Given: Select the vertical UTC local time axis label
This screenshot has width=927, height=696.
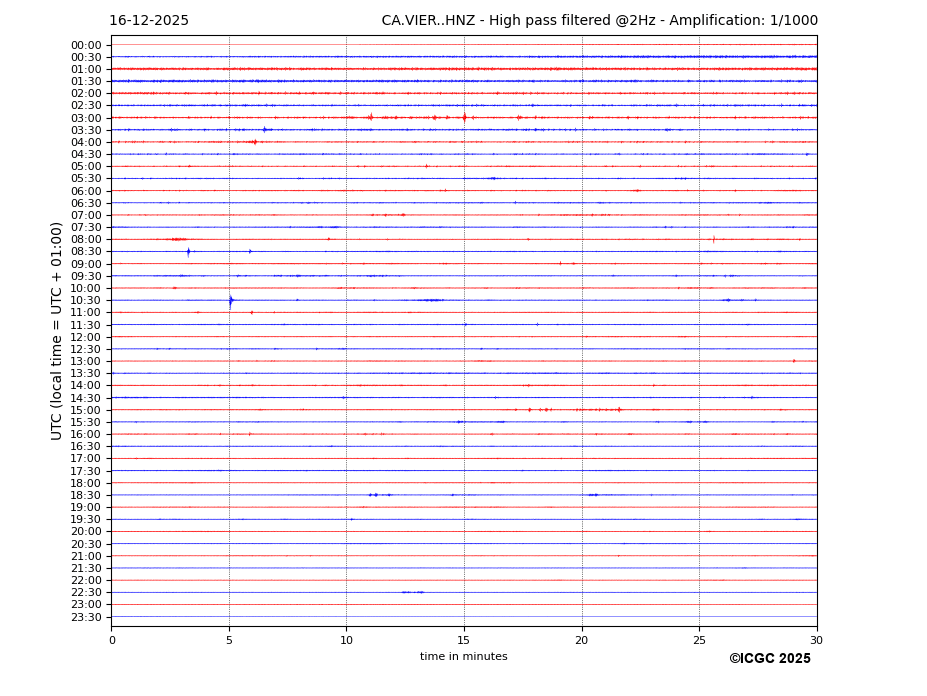Looking at the screenshot, I should pyautogui.click(x=57, y=330).
